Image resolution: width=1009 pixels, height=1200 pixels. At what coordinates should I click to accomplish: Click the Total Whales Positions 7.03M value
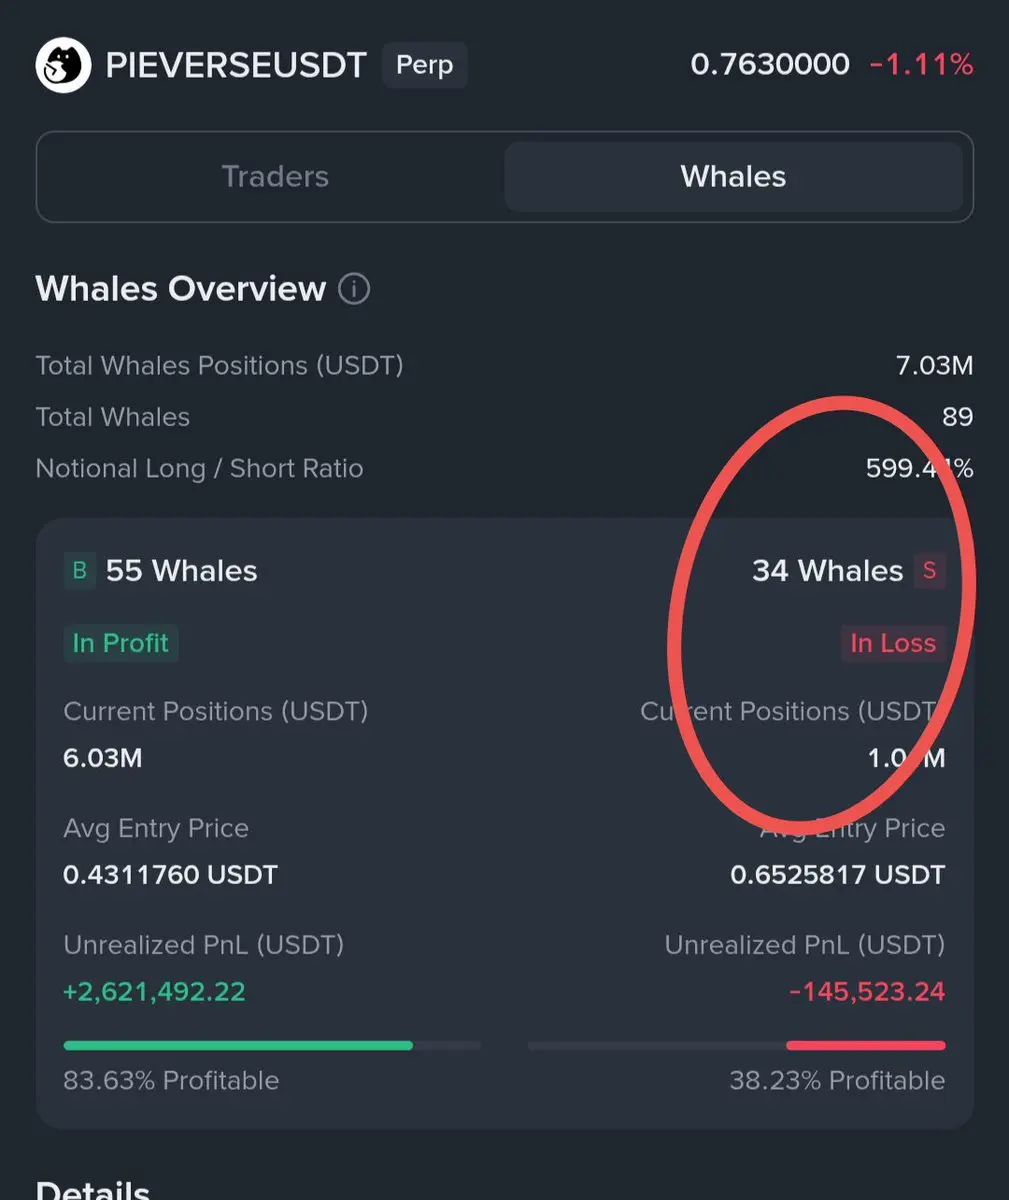[x=934, y=366]
